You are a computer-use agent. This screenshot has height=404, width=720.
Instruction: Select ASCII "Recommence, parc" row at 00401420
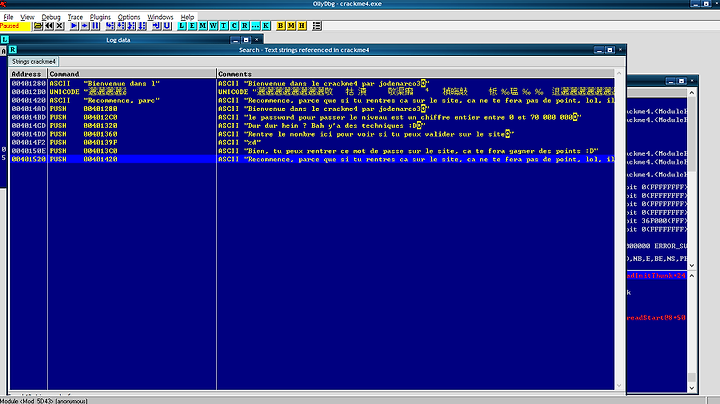pos(312,101)
